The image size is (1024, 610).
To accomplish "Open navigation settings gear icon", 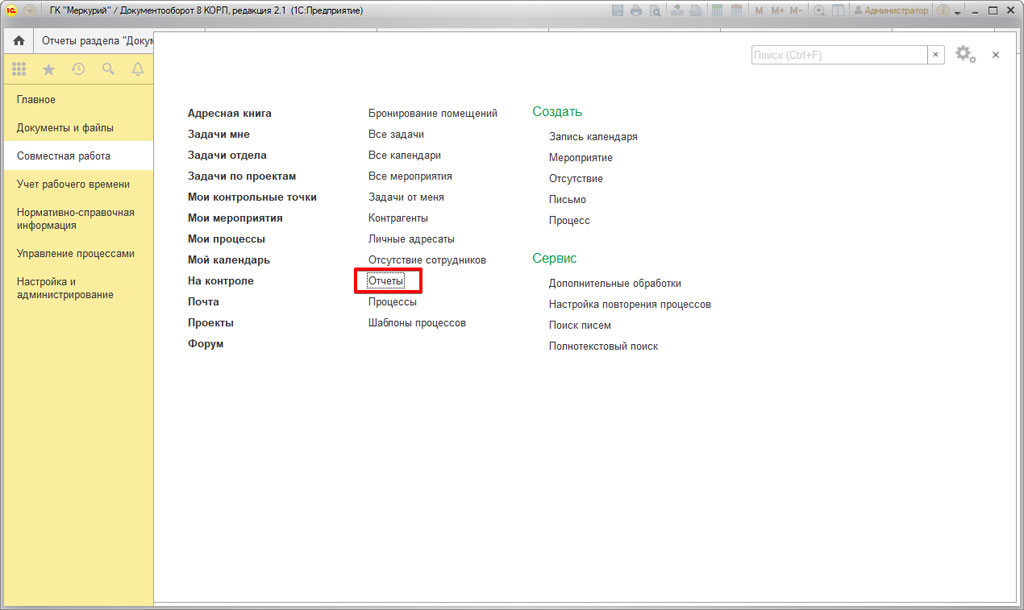I will [964, 54].
